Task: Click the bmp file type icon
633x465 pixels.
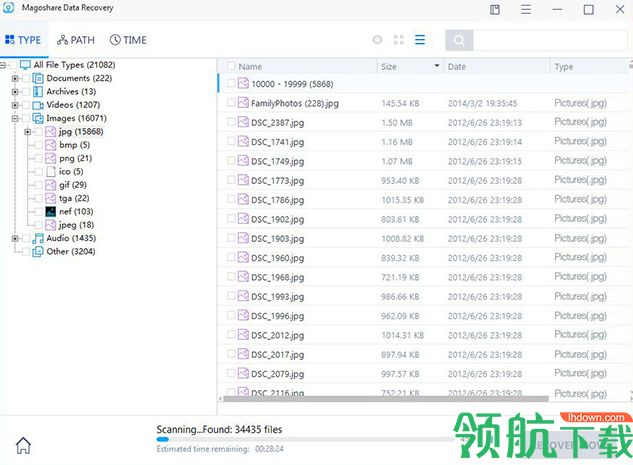Action: 50,145
